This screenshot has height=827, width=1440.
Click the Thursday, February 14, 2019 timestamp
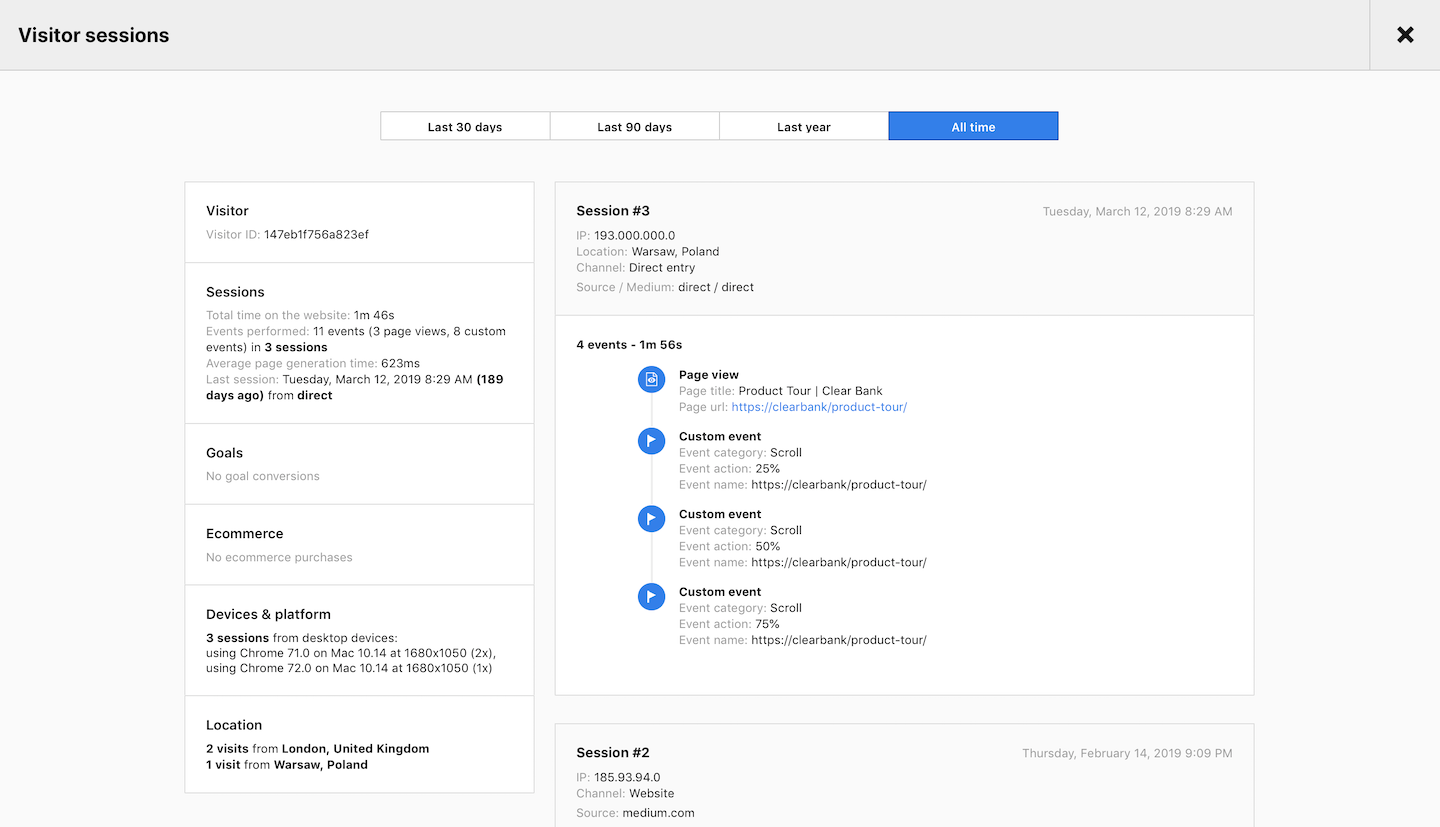[1127, 754]
